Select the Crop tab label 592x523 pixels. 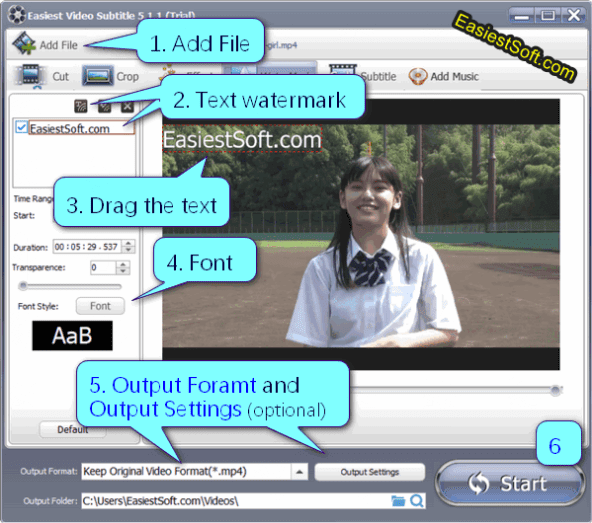(128, 77)
